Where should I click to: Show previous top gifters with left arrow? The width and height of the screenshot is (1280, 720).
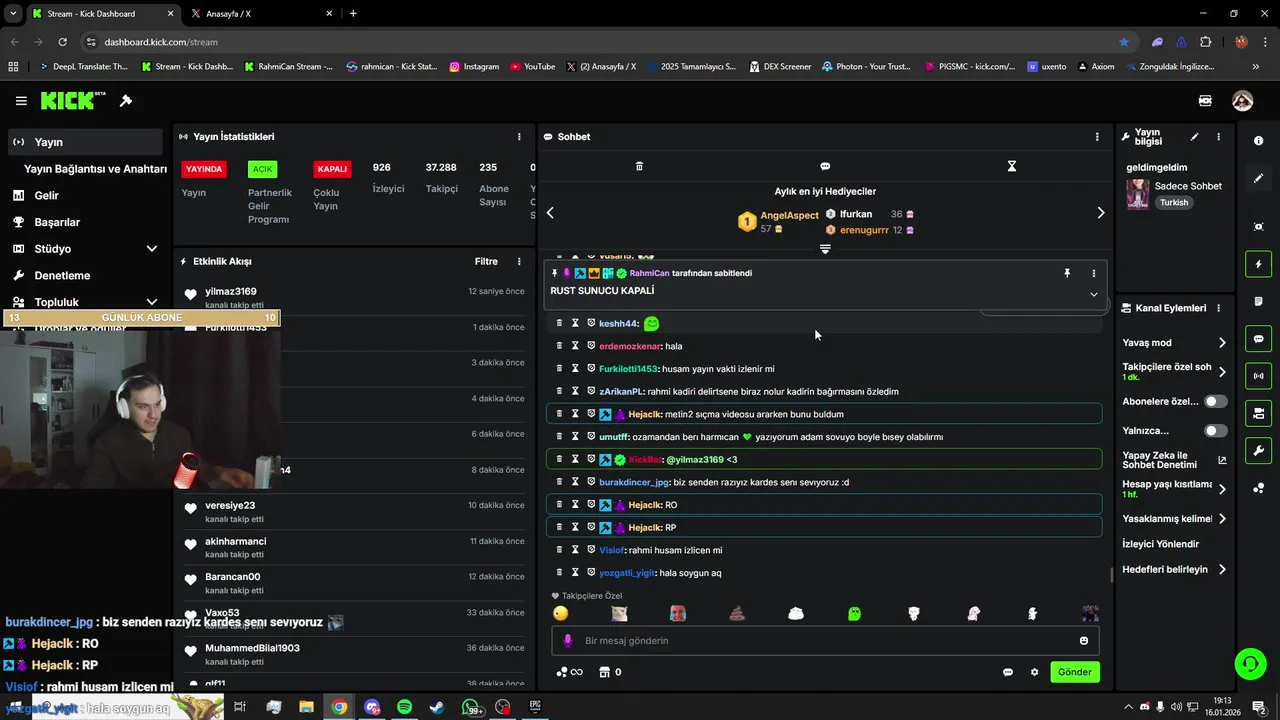[550, 213]
